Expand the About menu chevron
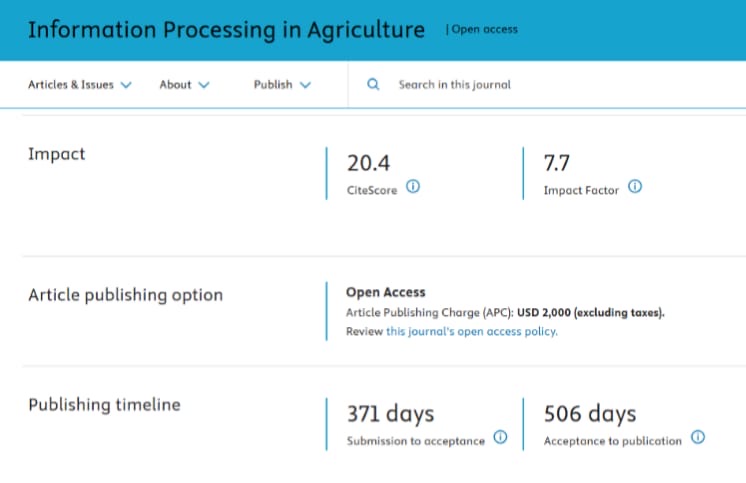Viewport: 746px width, 483px height. 204,85
